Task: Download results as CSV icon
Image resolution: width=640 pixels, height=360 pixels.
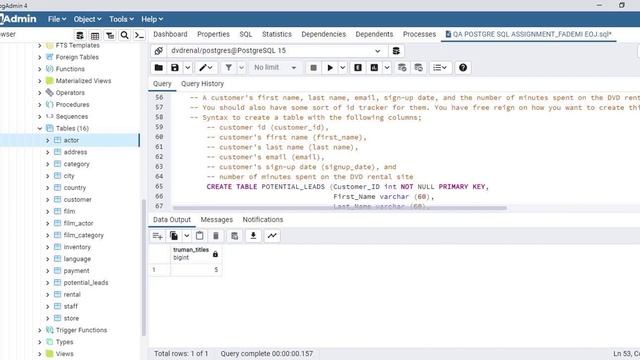Action: (253, 236)
